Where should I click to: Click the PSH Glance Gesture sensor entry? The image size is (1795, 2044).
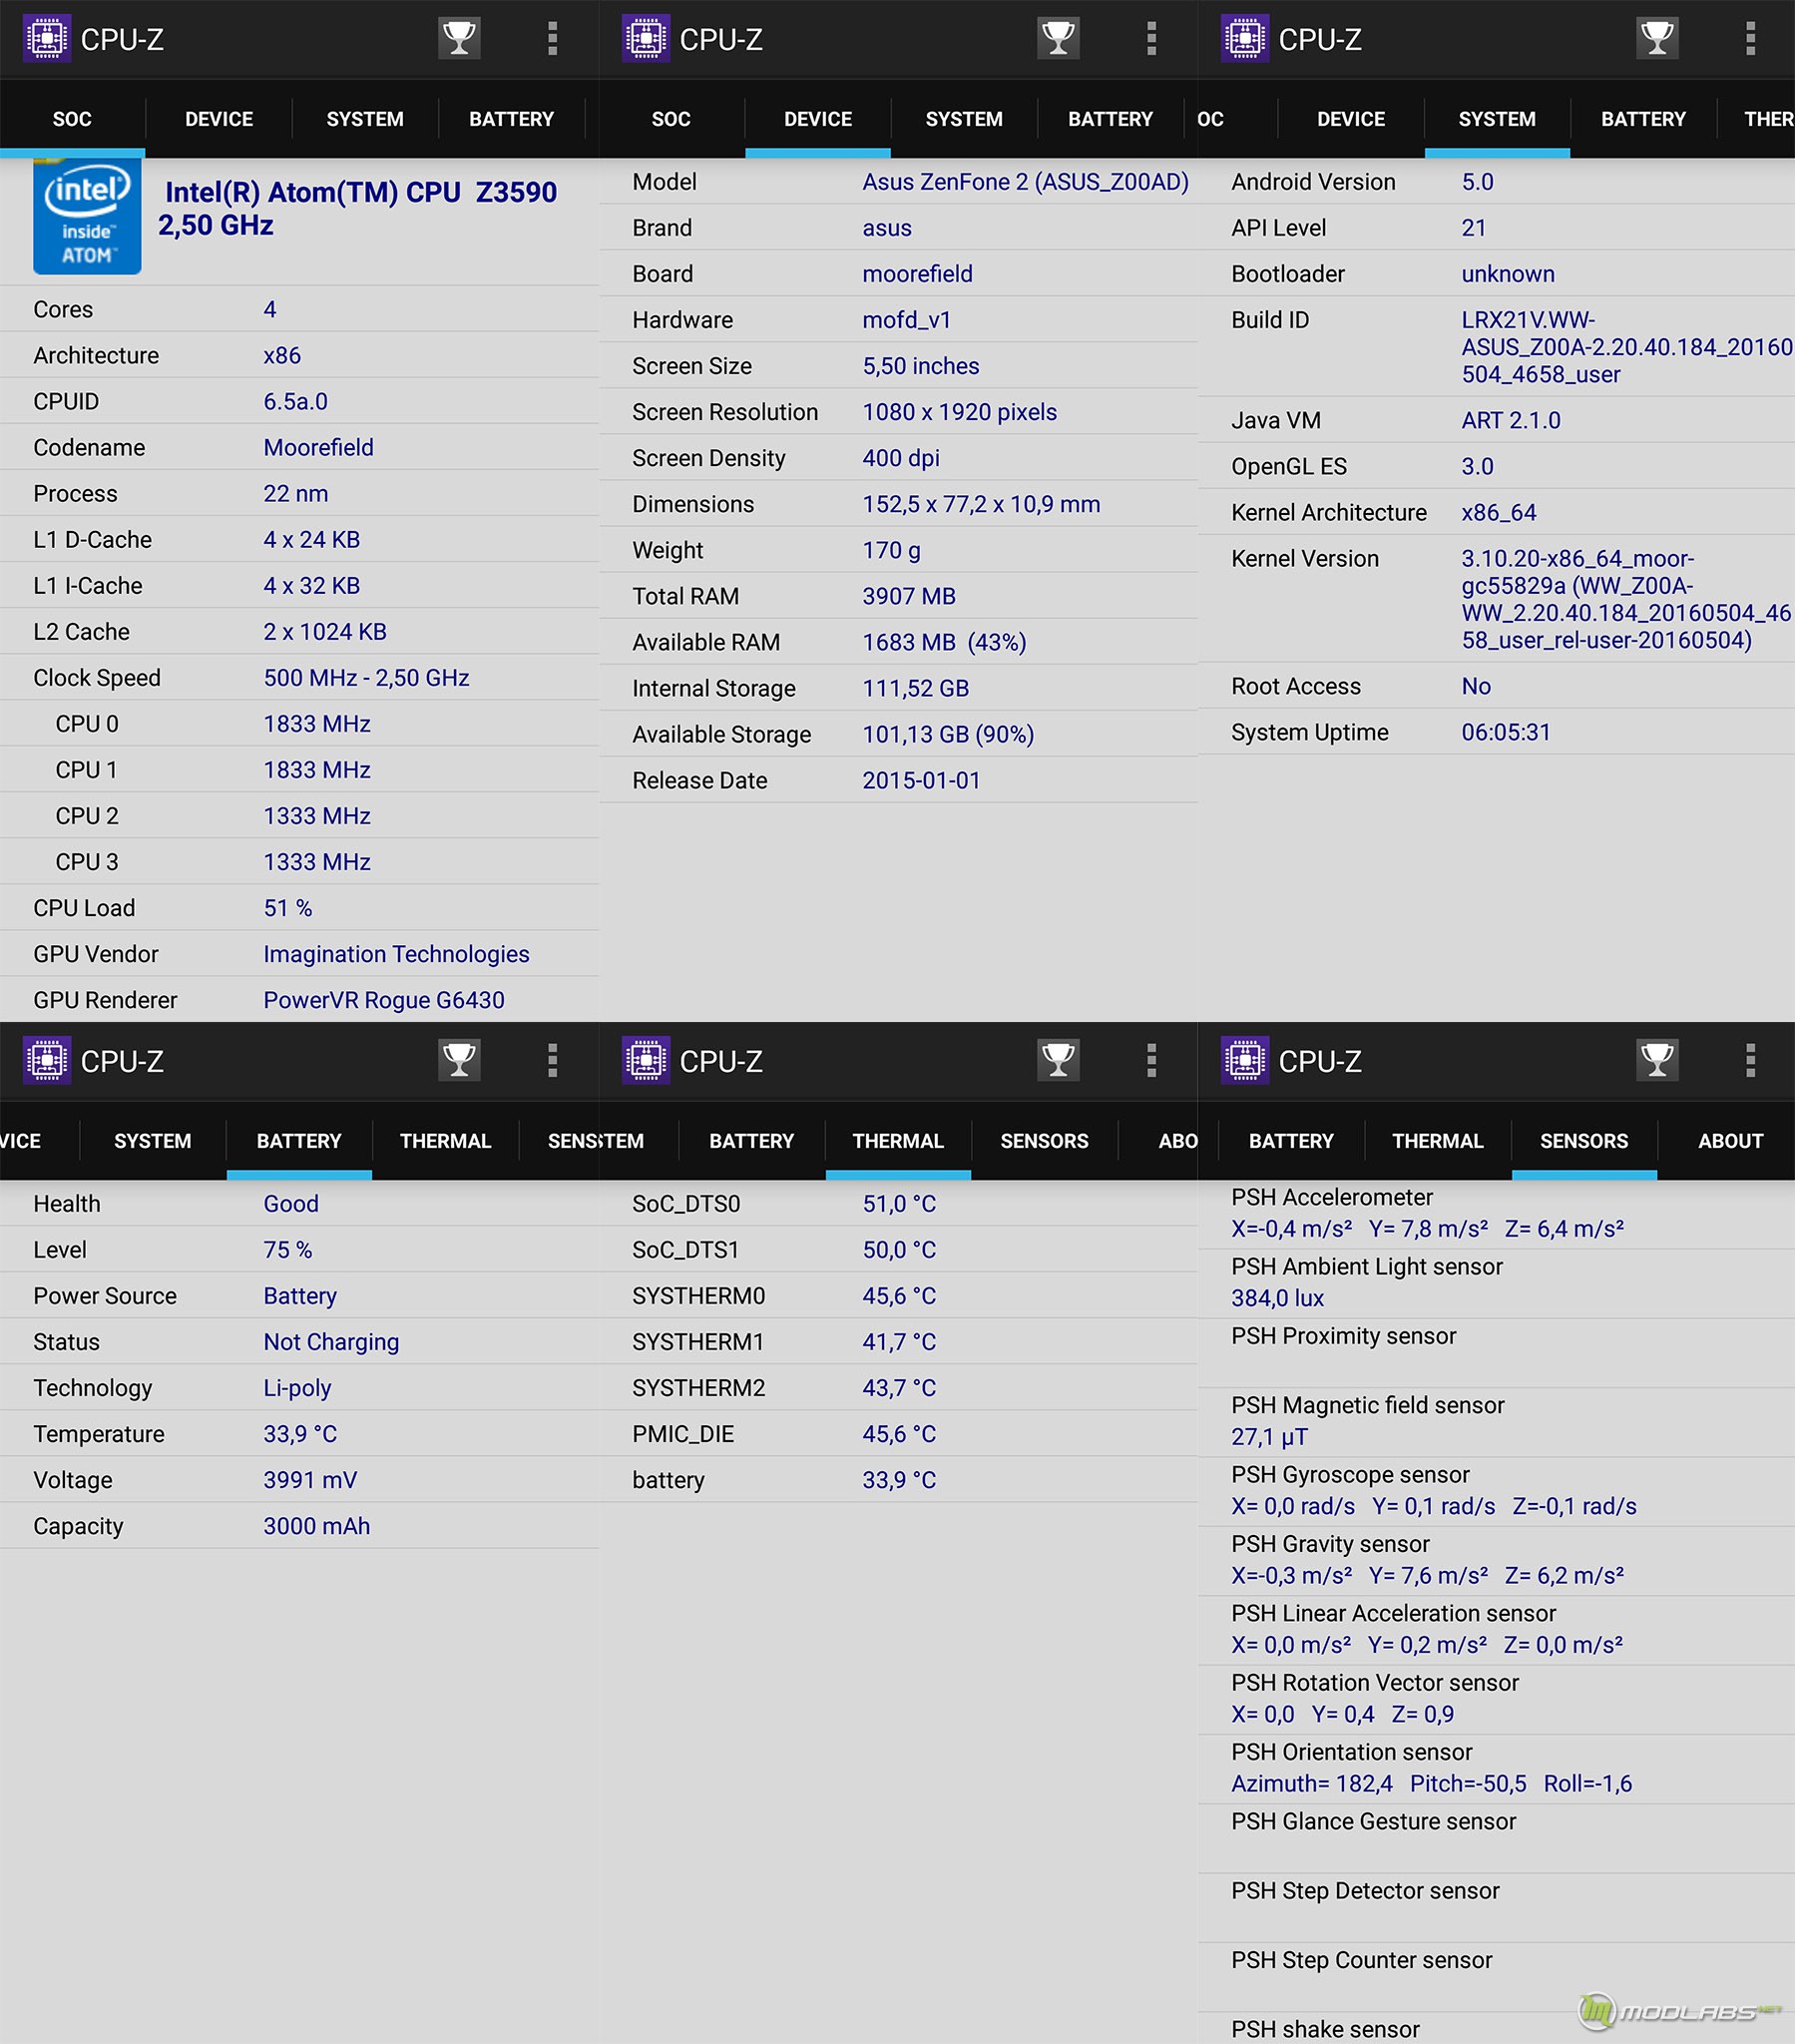pyautogui.click(x=1496, y=1838)
